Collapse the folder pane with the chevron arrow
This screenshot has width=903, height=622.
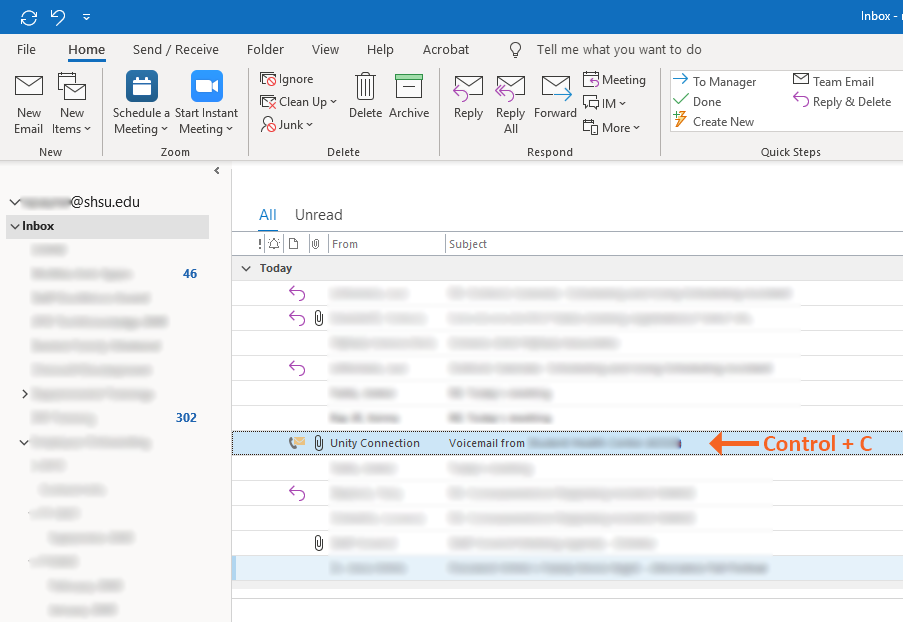click(x=216, y=170)
